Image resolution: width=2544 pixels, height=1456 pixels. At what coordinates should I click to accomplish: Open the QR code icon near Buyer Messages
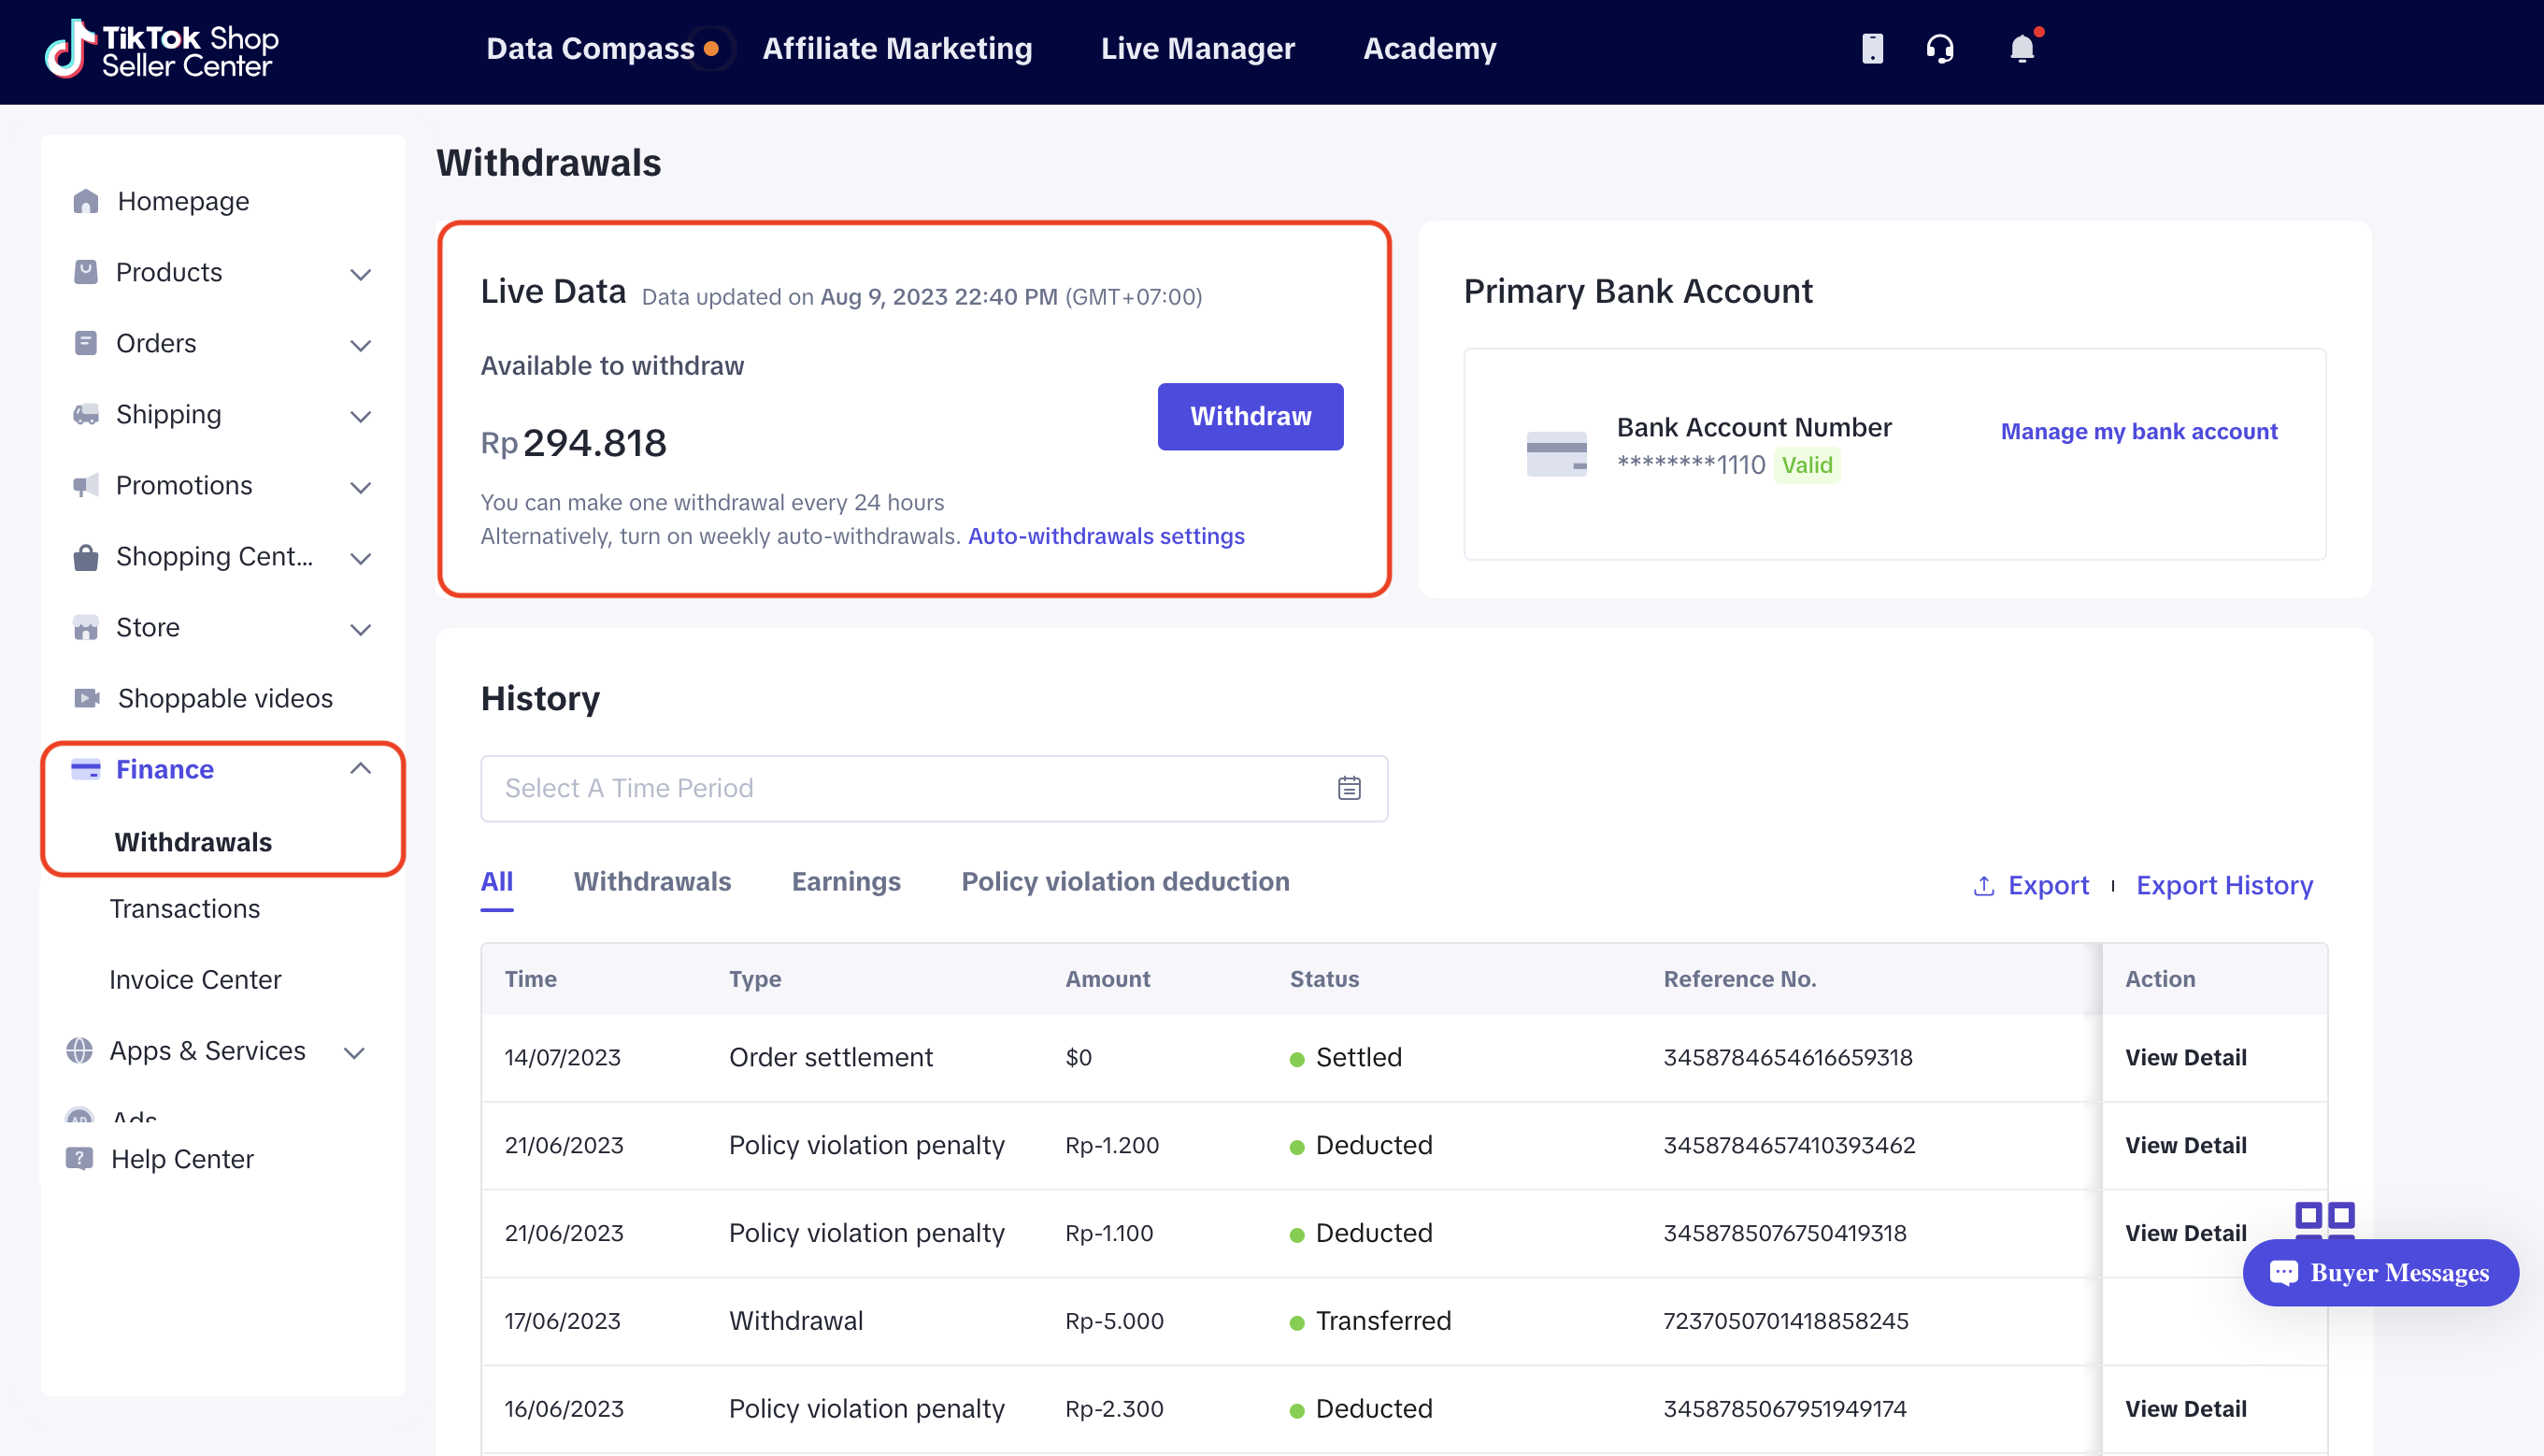[2324, 1217]
